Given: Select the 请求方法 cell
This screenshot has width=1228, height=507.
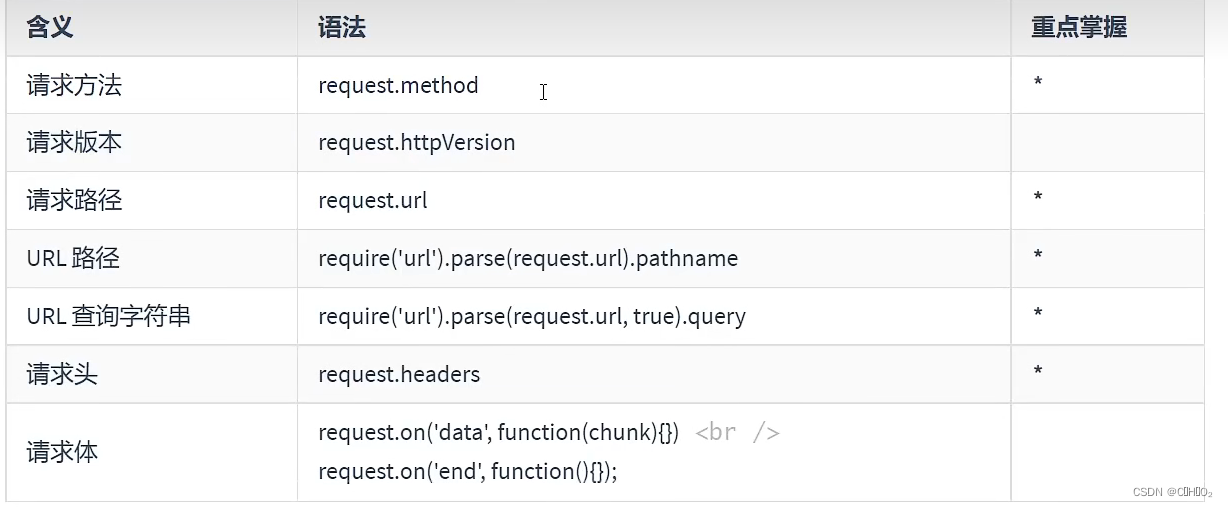Looking at the screenshot, I should (x=74, y=86).
